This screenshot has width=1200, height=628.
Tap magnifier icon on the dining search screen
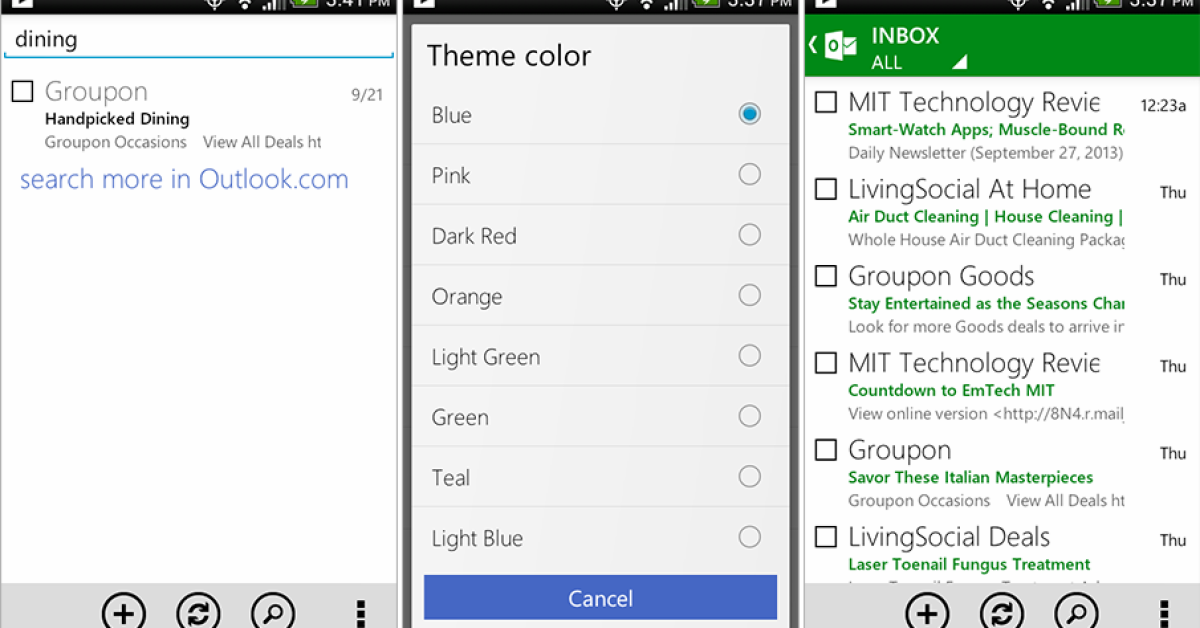point(272,611)
